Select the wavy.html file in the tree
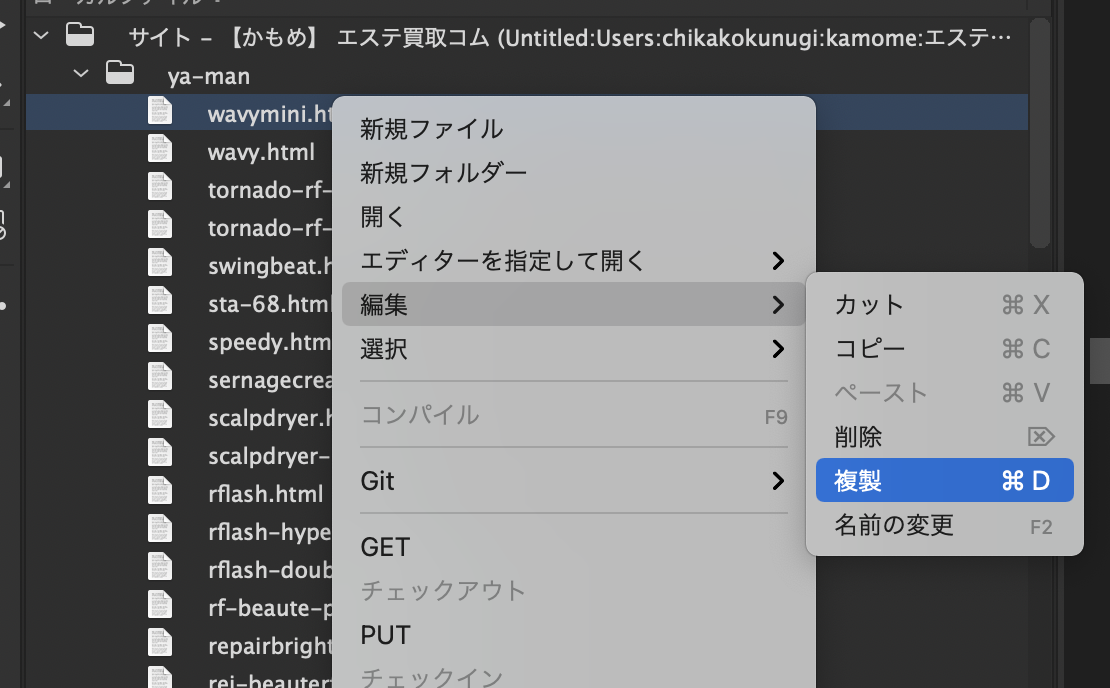The height and width of the screenshot is (688, 1110). (261, 153)
